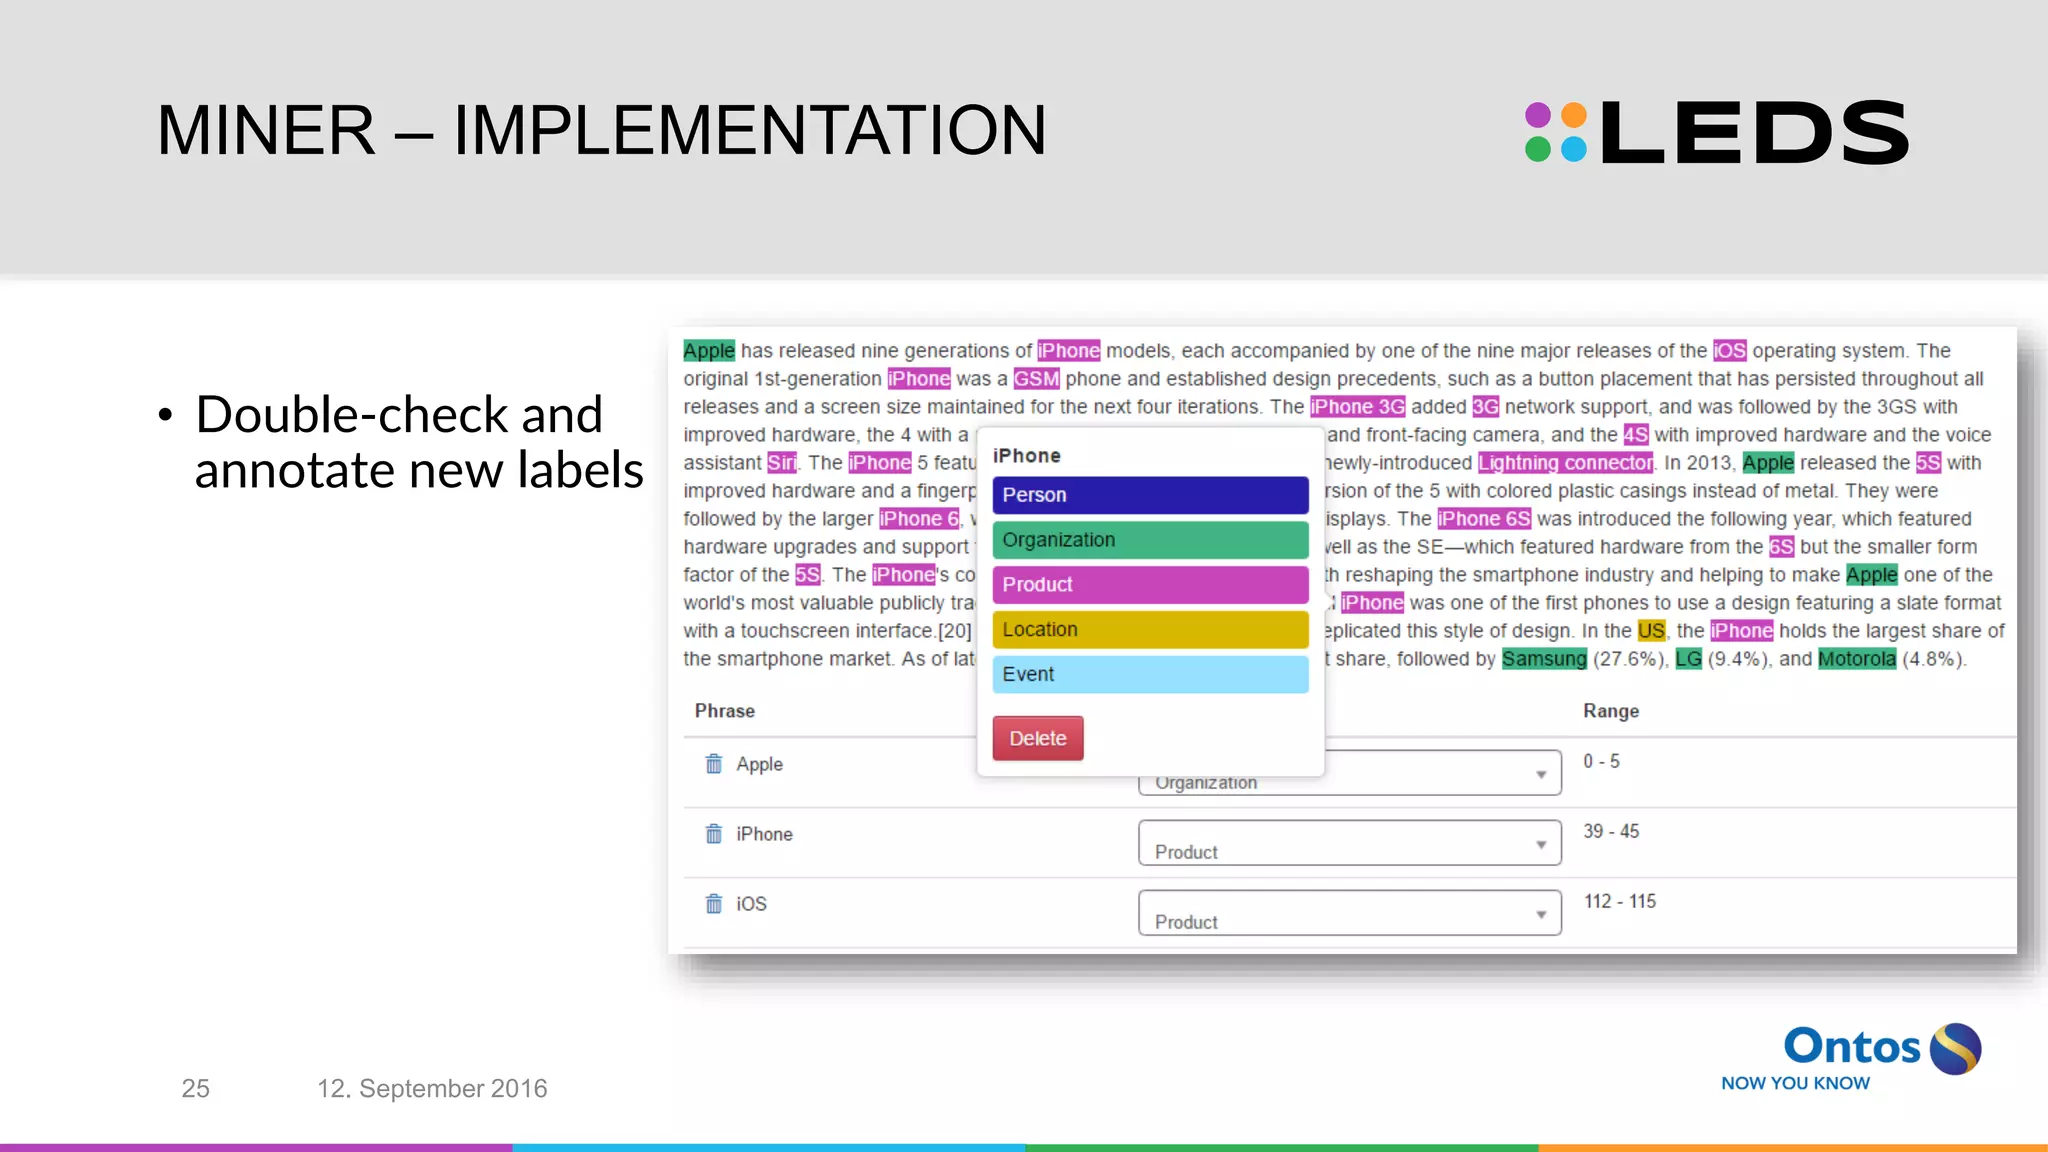Click the highlighted GSM annotation

(1036, 379)
